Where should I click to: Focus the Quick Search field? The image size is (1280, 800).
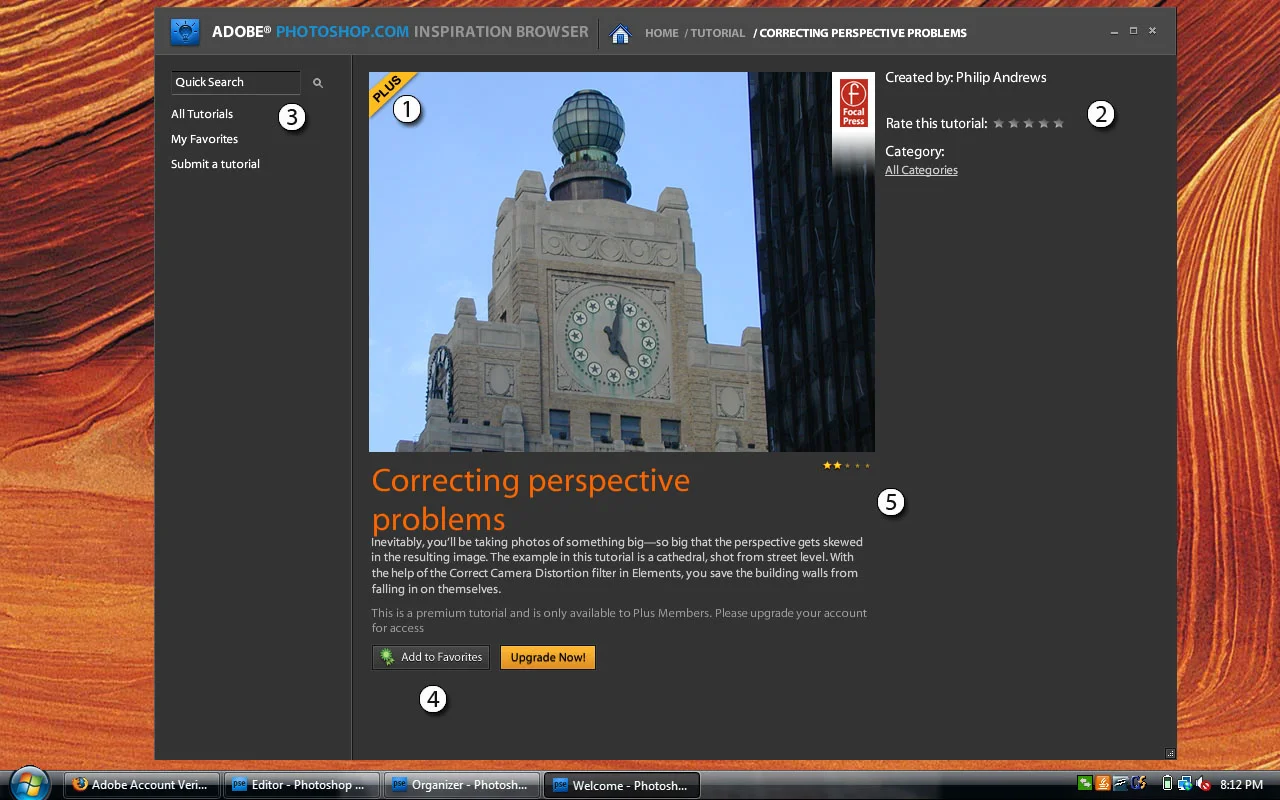236,82
